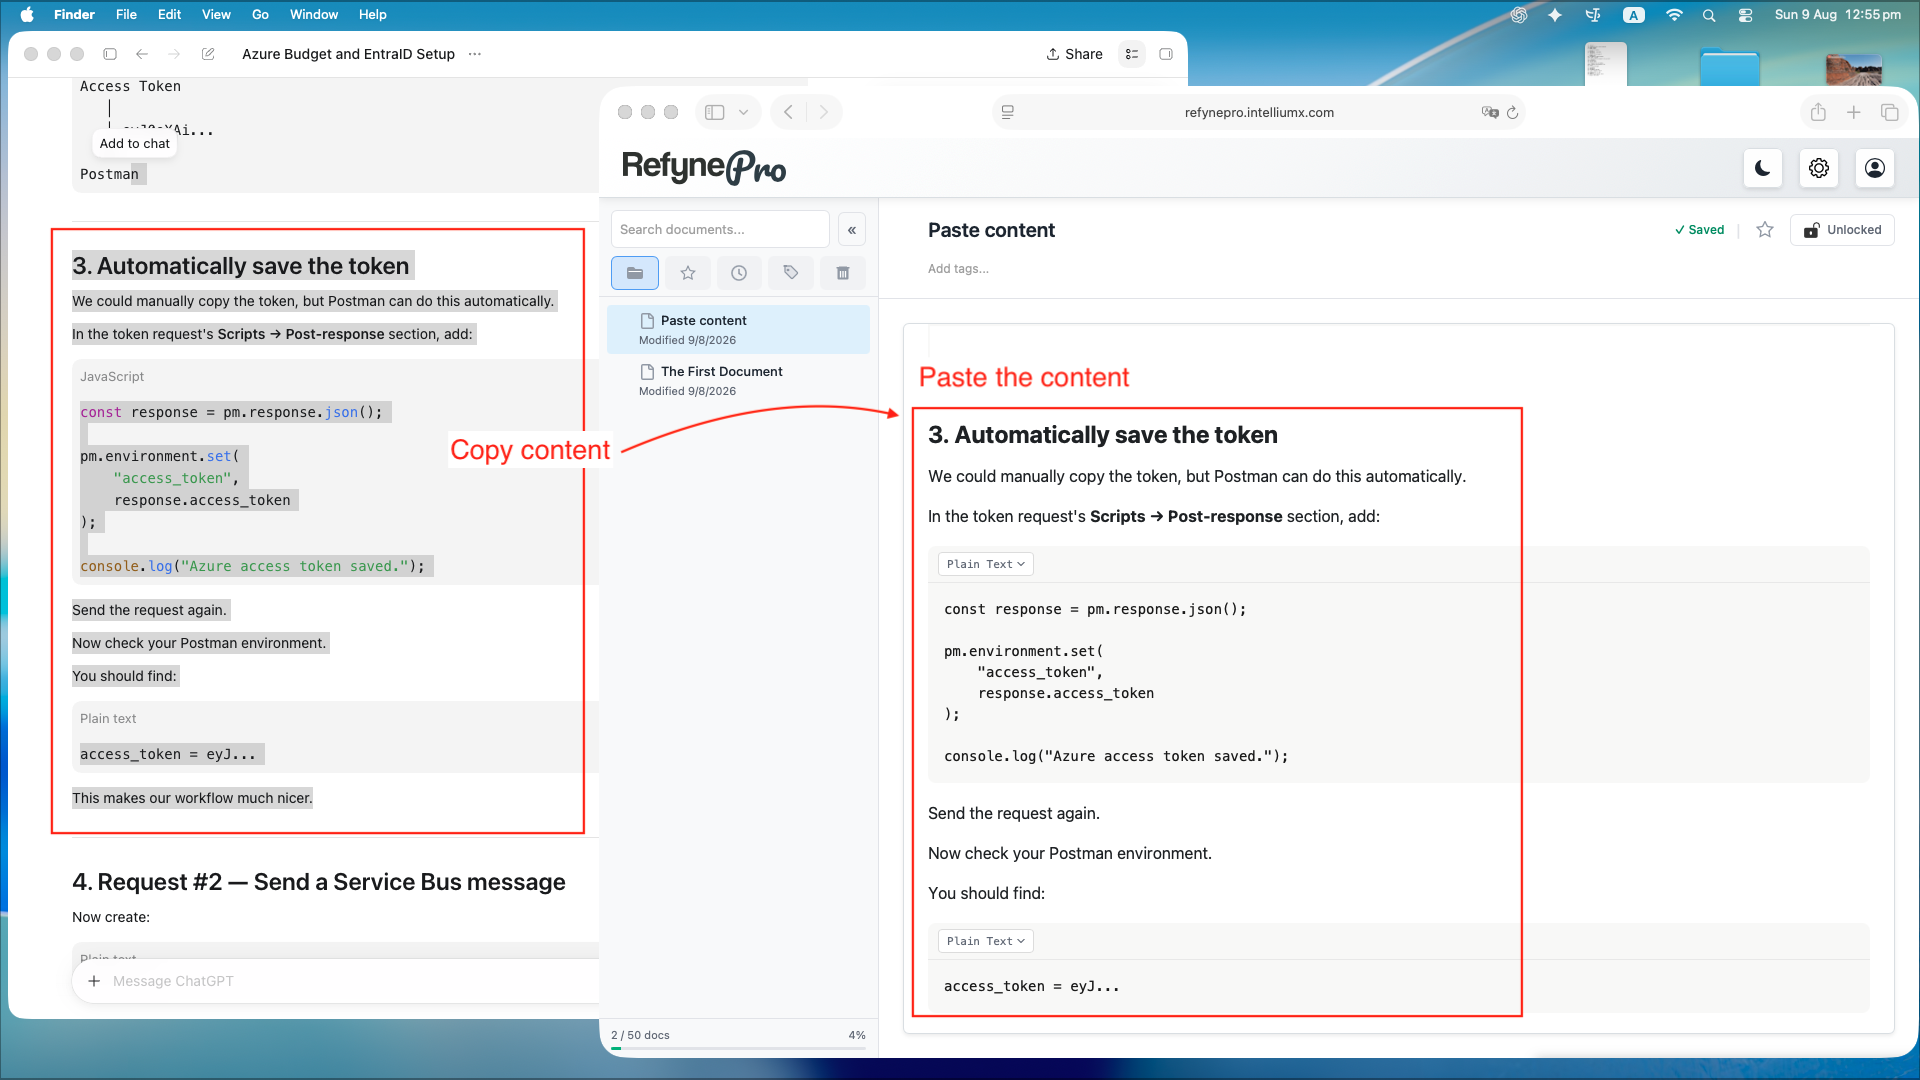
Task: Open the ChatGPT chat options ellipsis
Action: [x=475, y=54]
